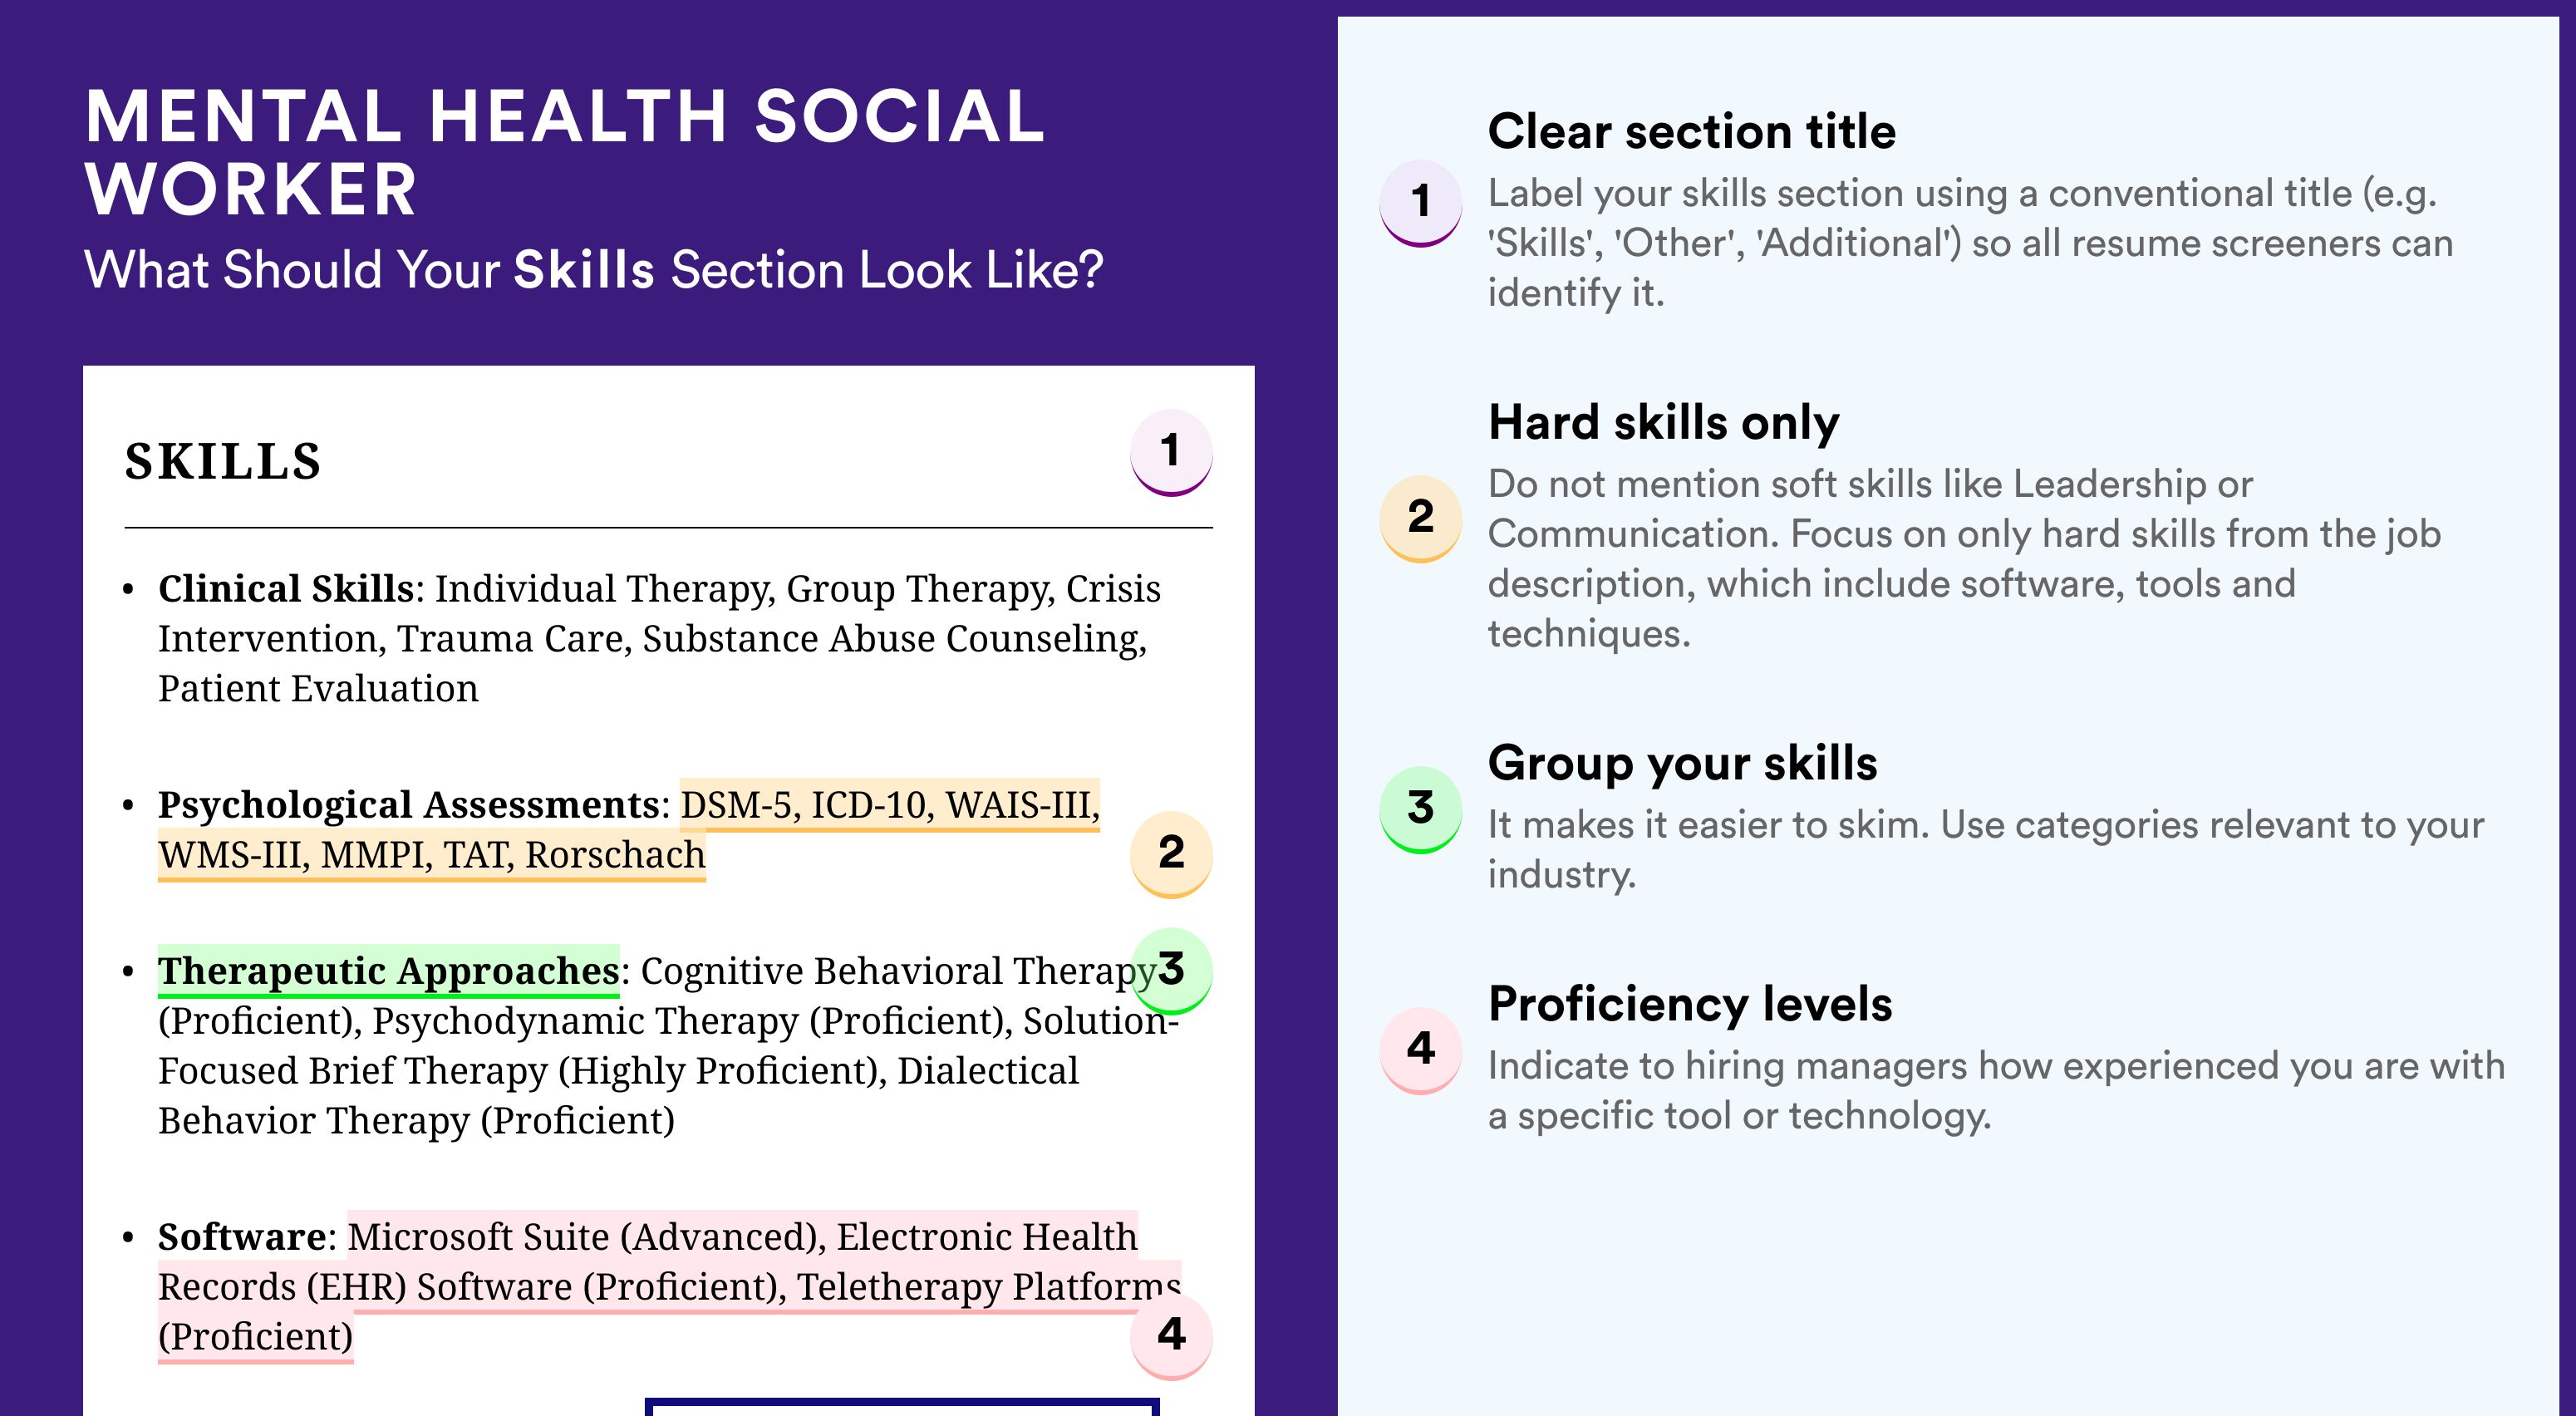Select the number 1 badge next to Clear section title

pos(1421,203)
